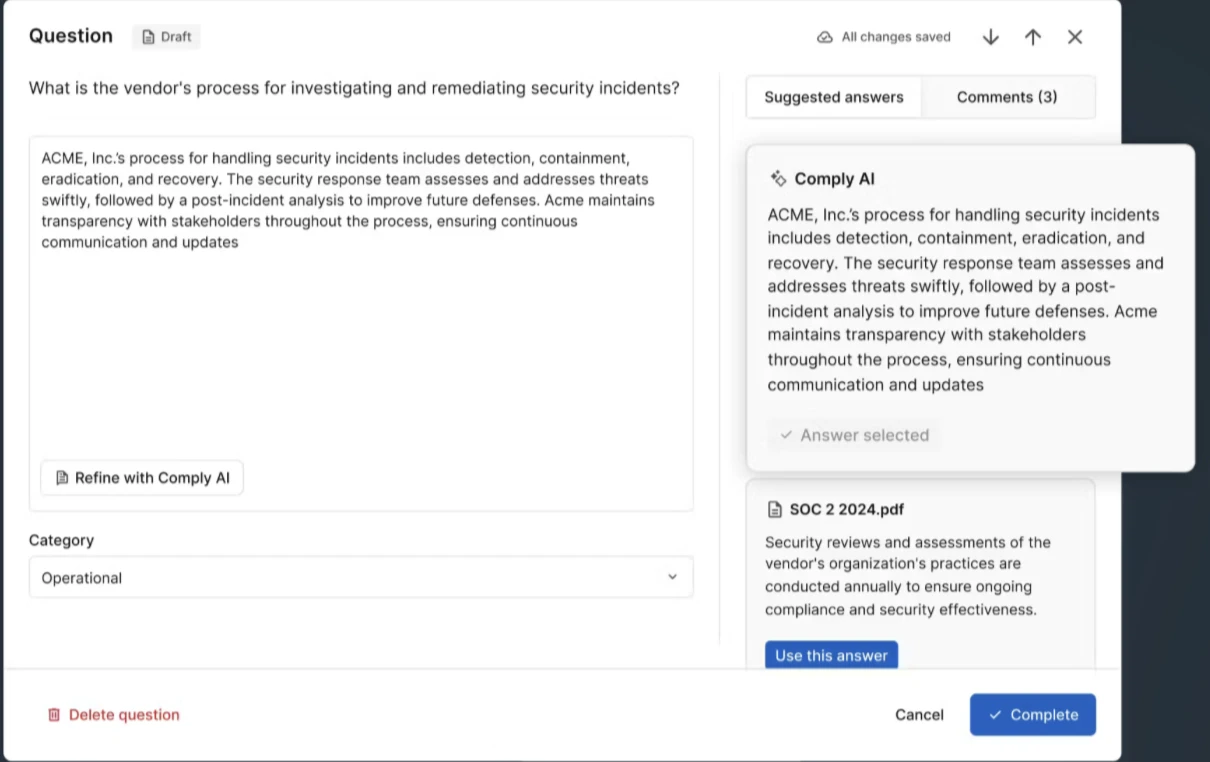Click Refine with Comply AI button
This screenshot has height=762, width=1210.
point(142,478)
